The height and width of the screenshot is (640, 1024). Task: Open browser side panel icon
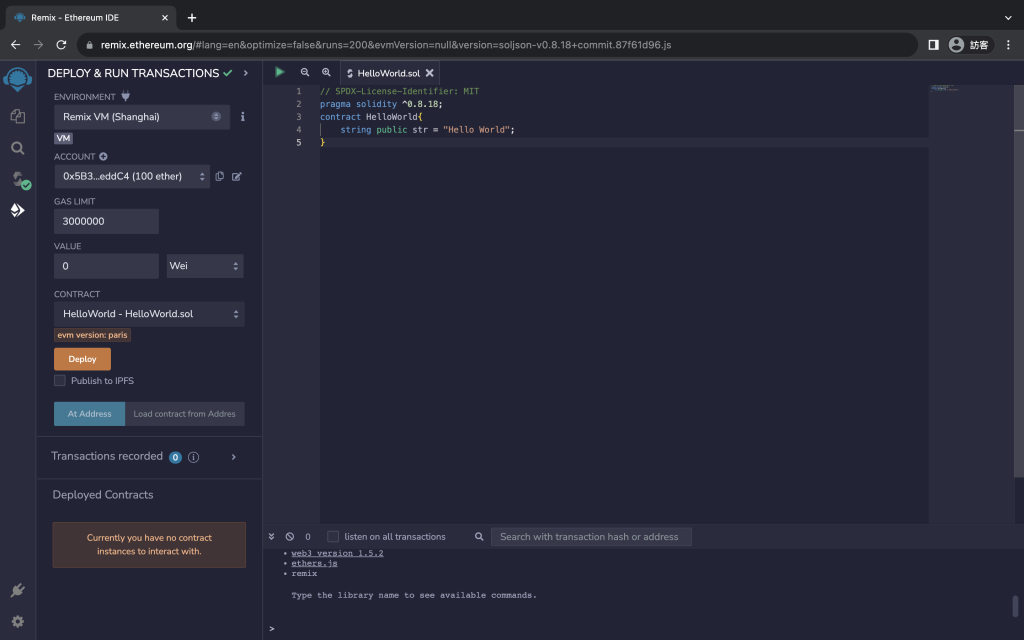tap(933, 44)
